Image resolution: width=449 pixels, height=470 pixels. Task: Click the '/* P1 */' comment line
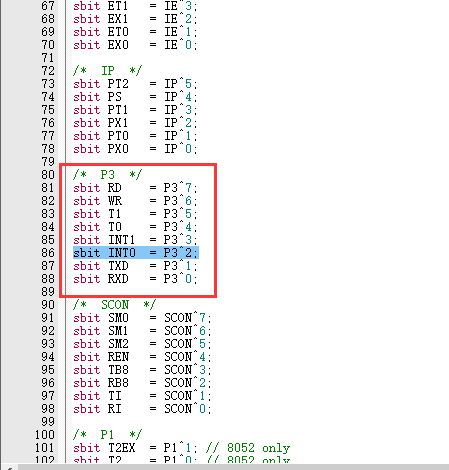[107, 435]
